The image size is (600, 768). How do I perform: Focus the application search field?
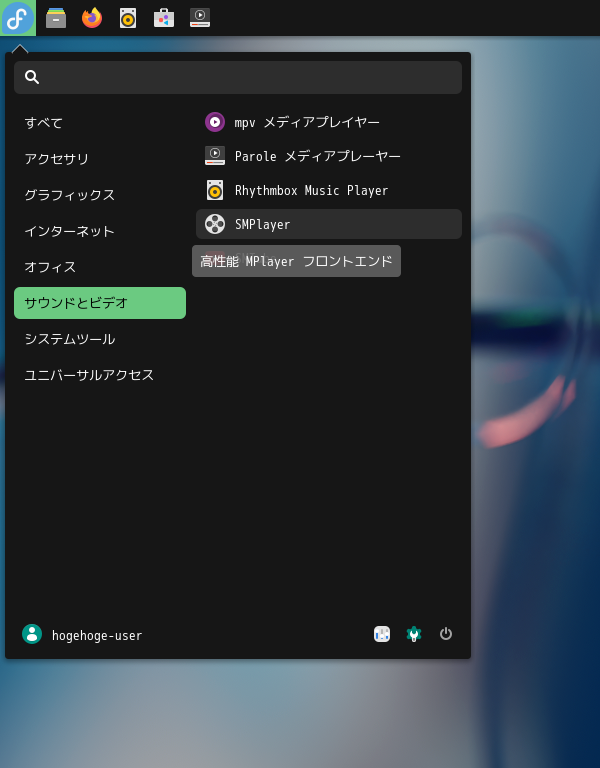[x=238, y=77]
